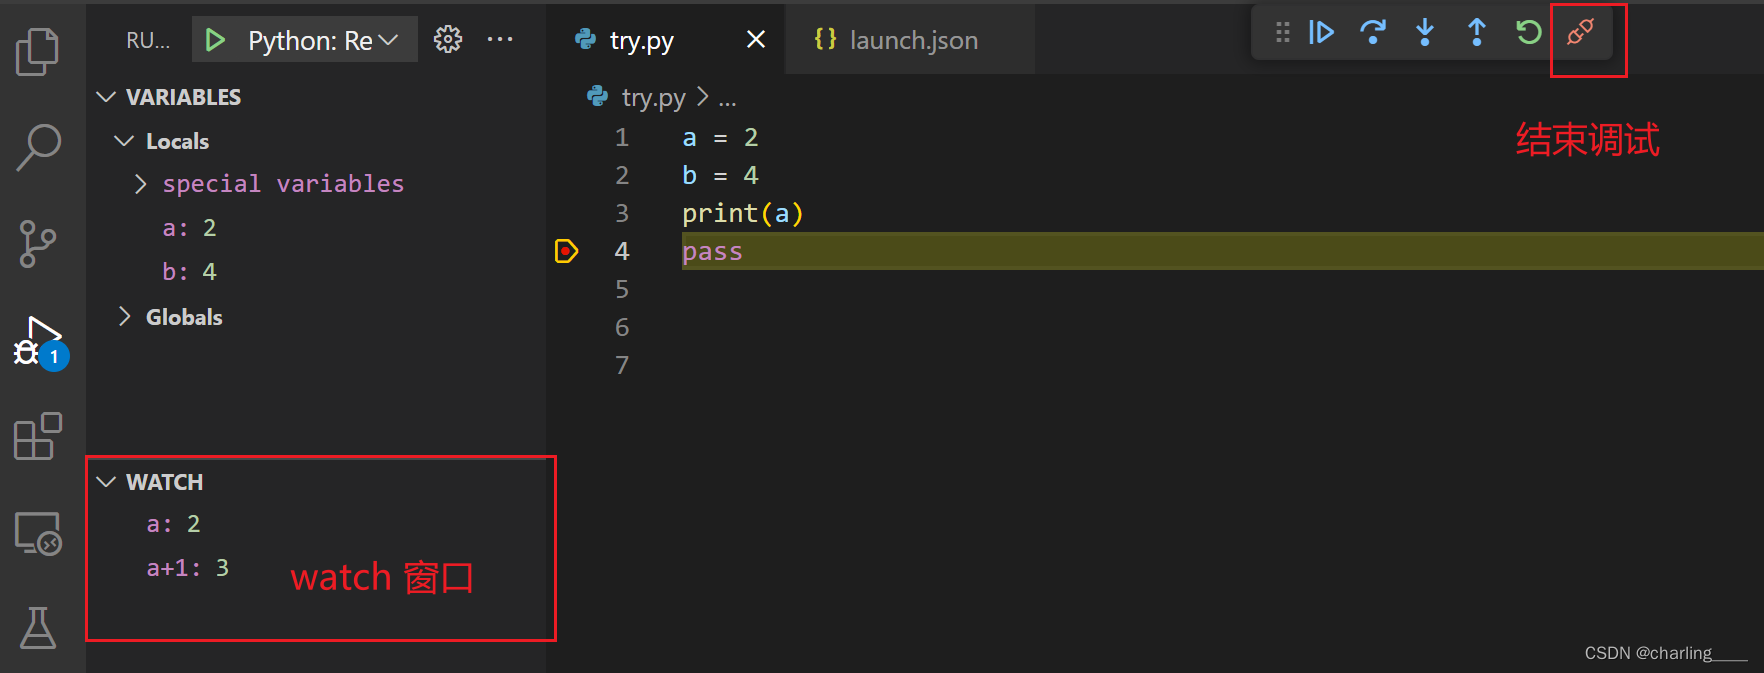This screenshot has height=673, width=1764.
Task: Click Continue in the debug toolbar
Action: (1321, 32)
